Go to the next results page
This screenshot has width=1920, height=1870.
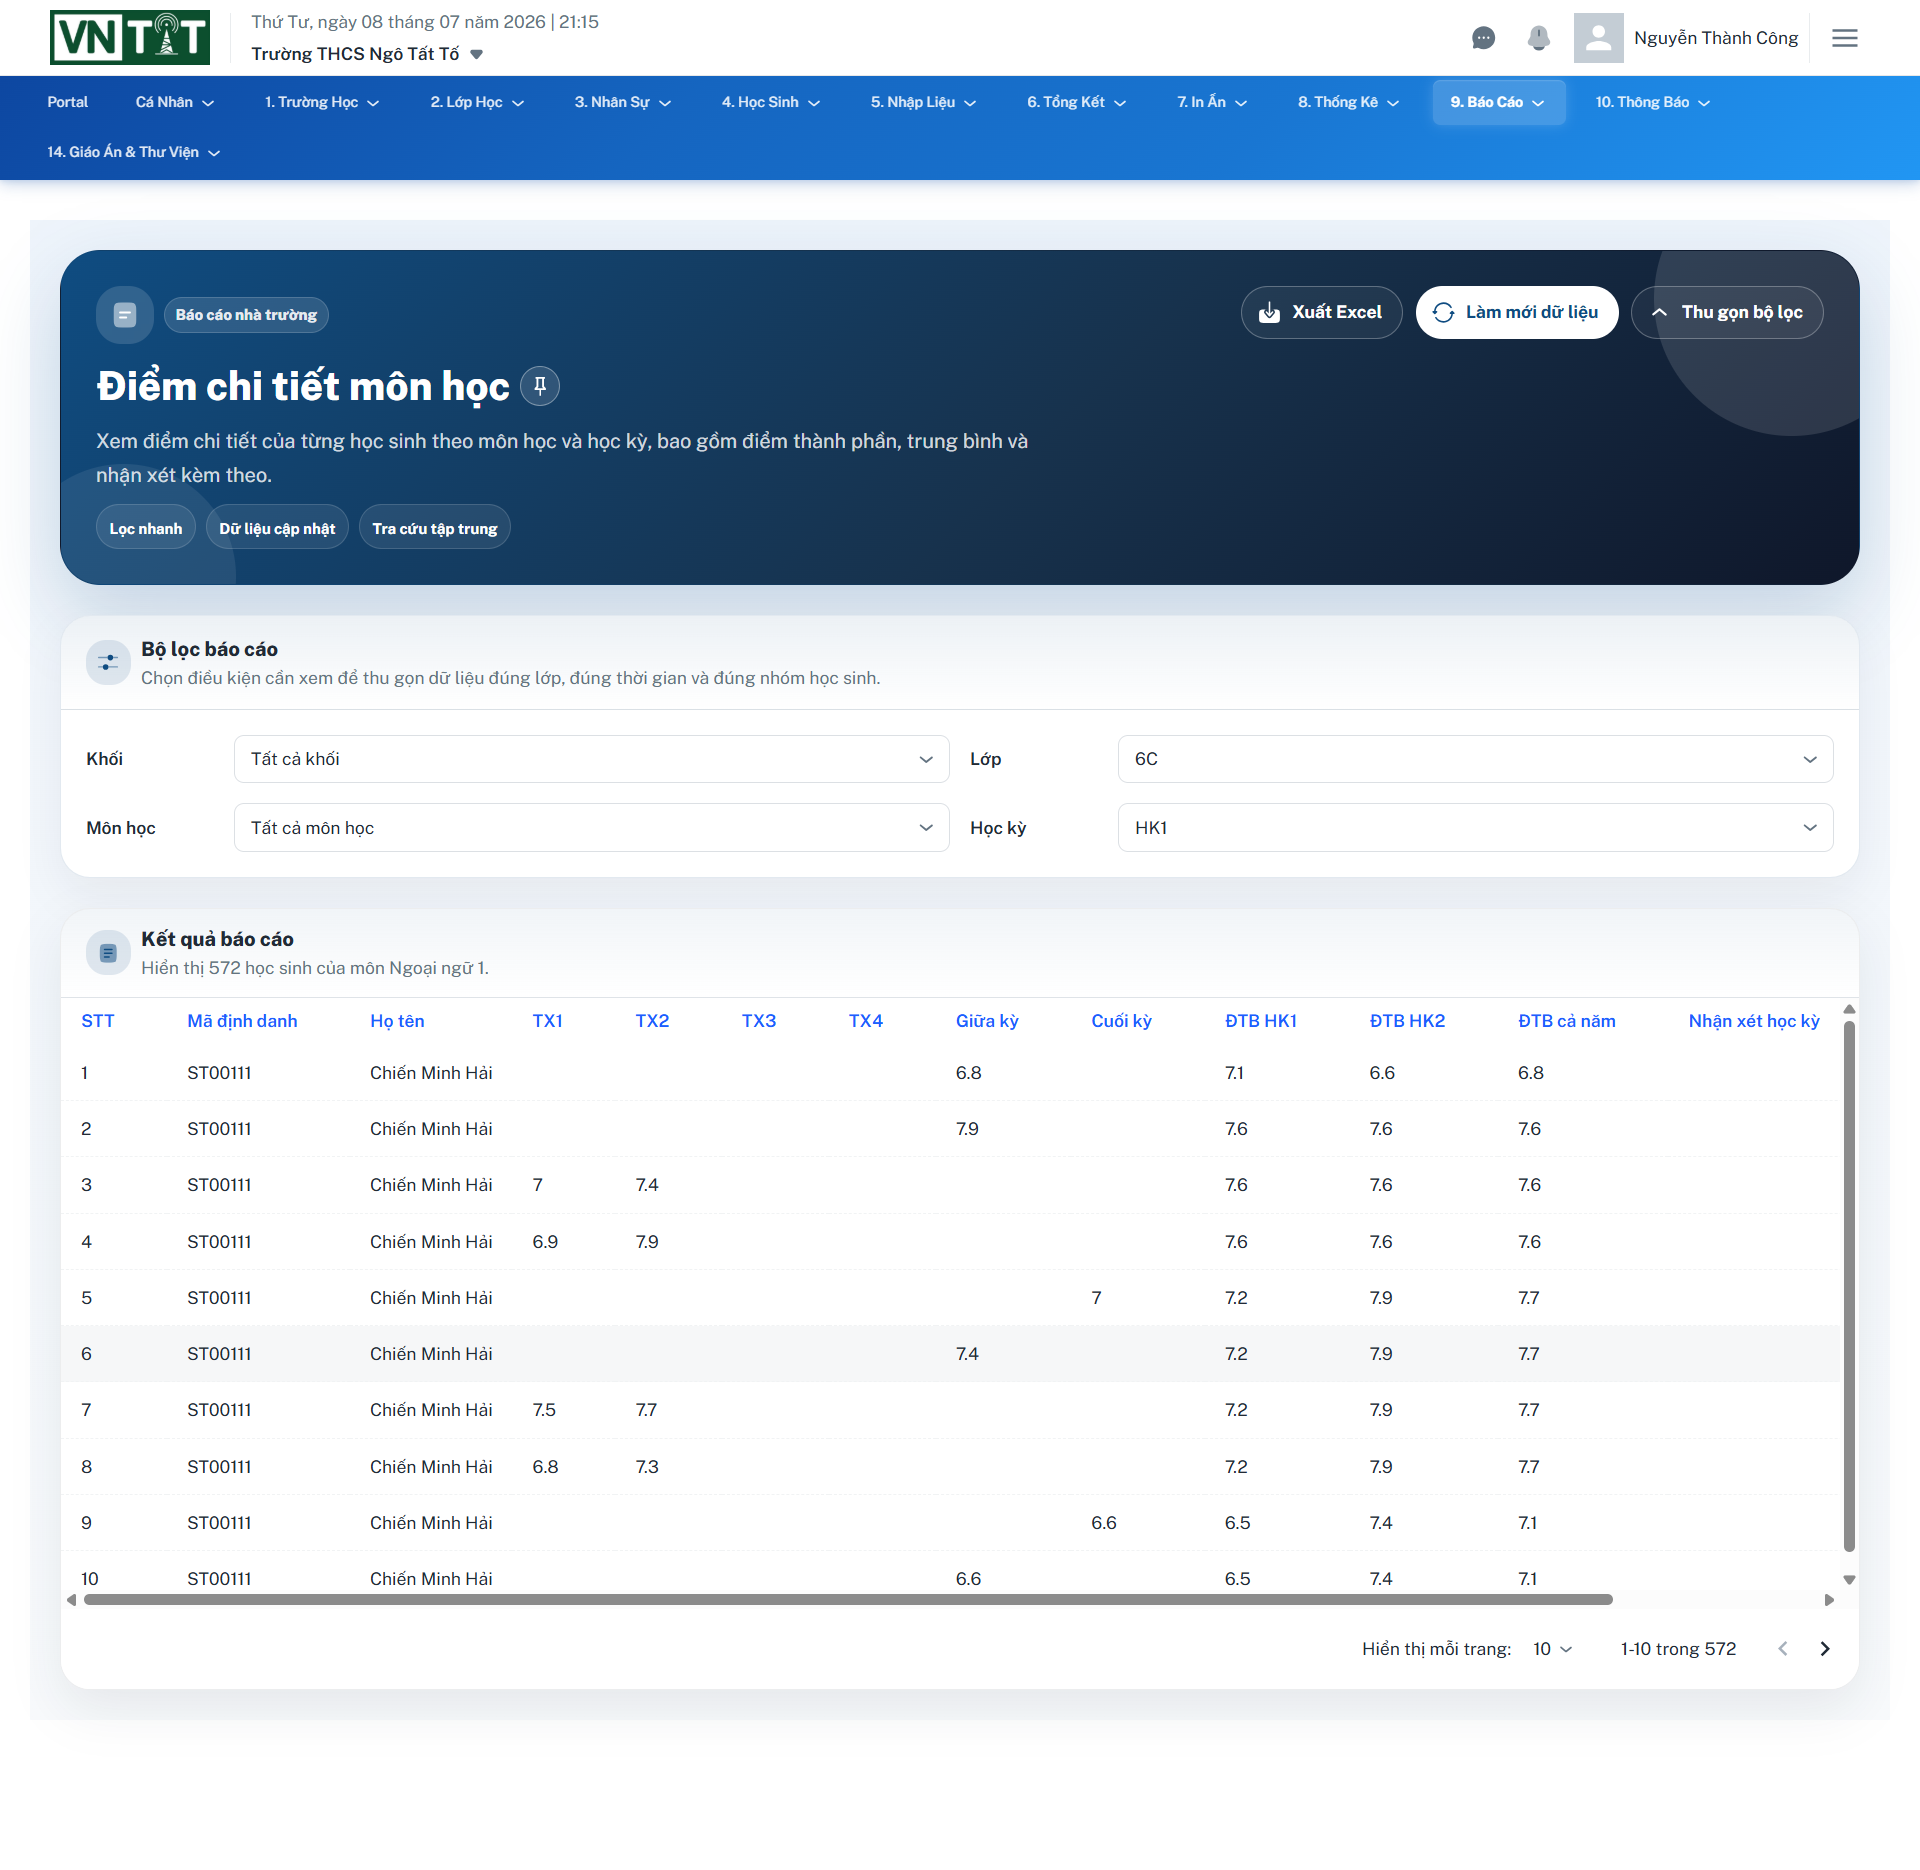(1825, 1649)
